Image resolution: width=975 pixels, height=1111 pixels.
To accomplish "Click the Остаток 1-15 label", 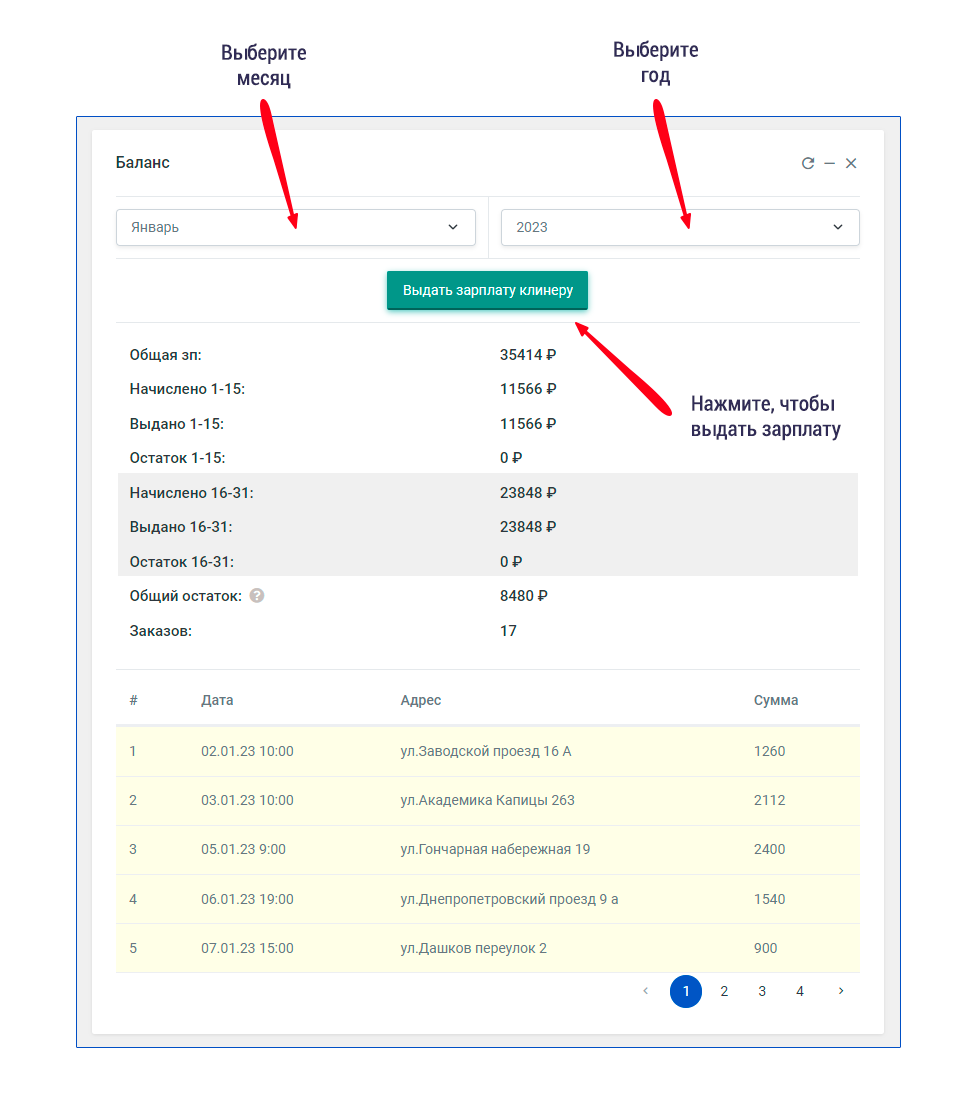I will tap(177, 458).
